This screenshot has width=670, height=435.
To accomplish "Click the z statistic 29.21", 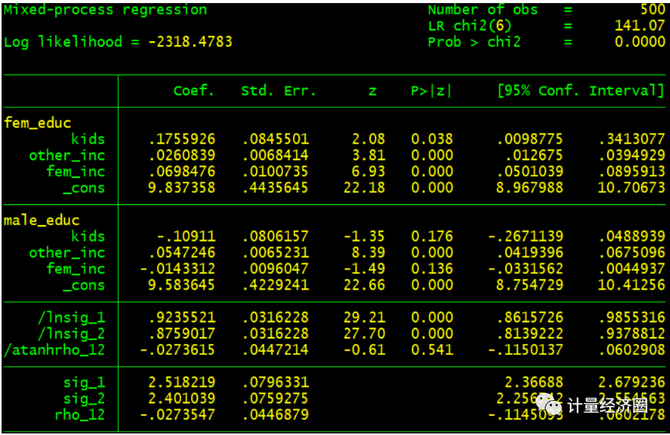I will [364, 317].
